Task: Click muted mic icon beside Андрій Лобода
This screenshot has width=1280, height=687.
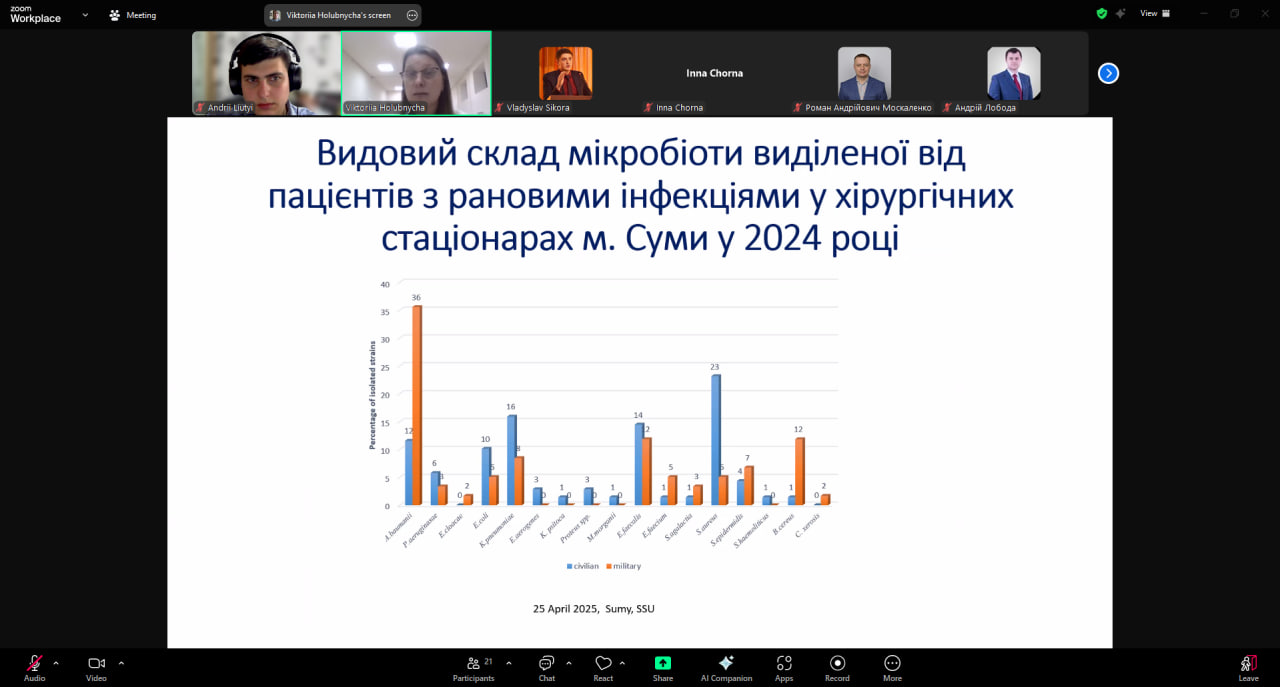Action: [947, 107]
